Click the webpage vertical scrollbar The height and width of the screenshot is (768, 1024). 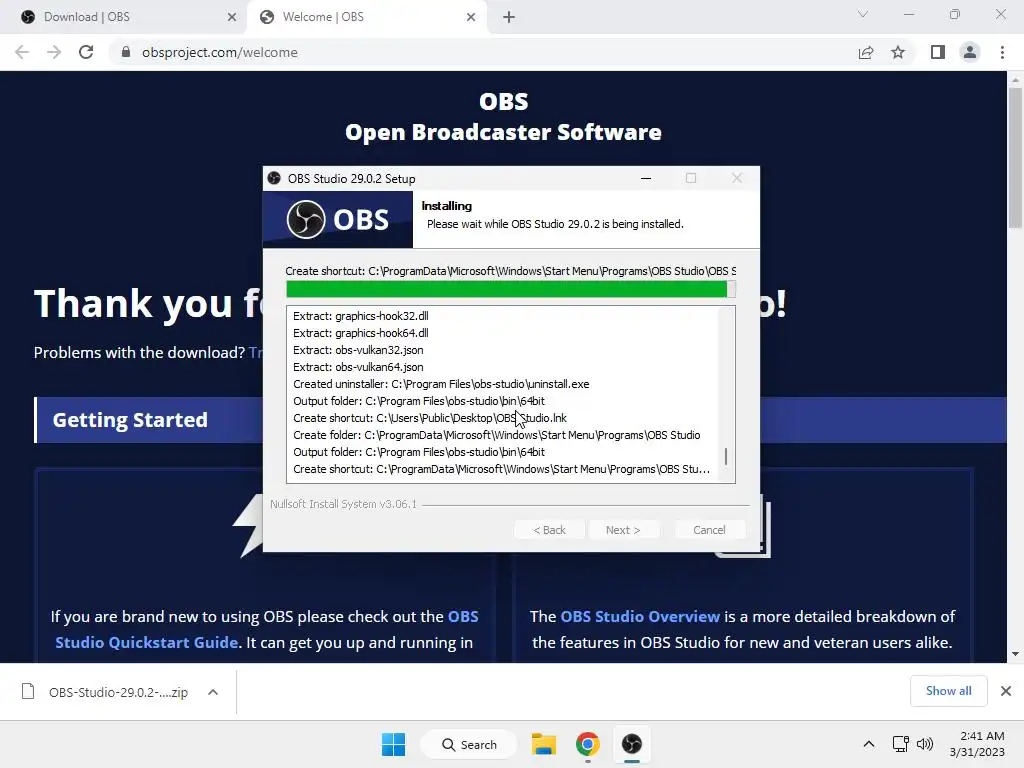point(1015,157)
